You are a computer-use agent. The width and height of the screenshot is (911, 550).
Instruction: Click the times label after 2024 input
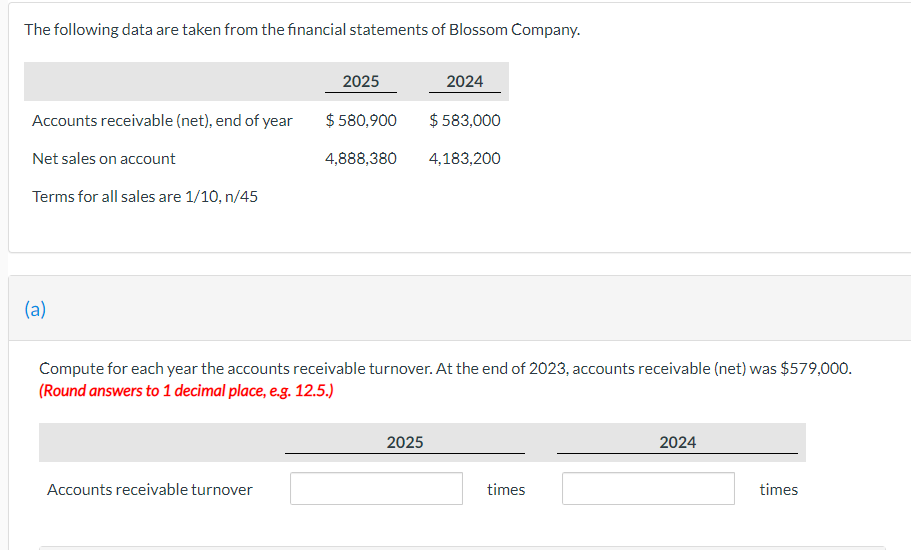(778, 489)
